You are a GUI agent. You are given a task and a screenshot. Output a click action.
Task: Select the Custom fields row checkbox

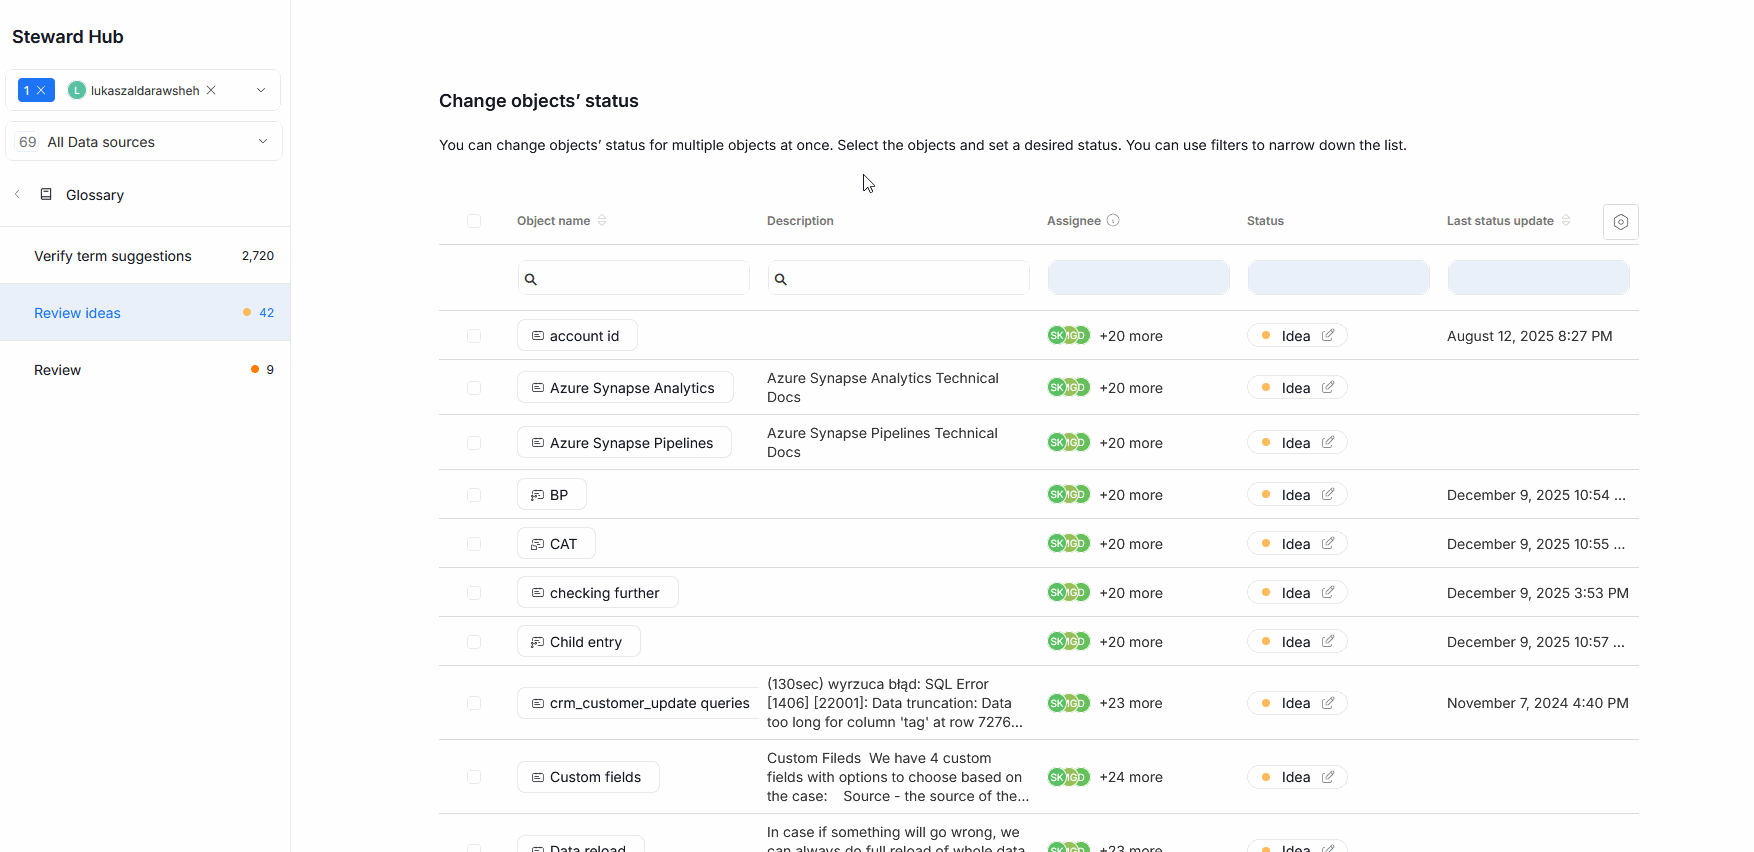[x=474, y=777]
